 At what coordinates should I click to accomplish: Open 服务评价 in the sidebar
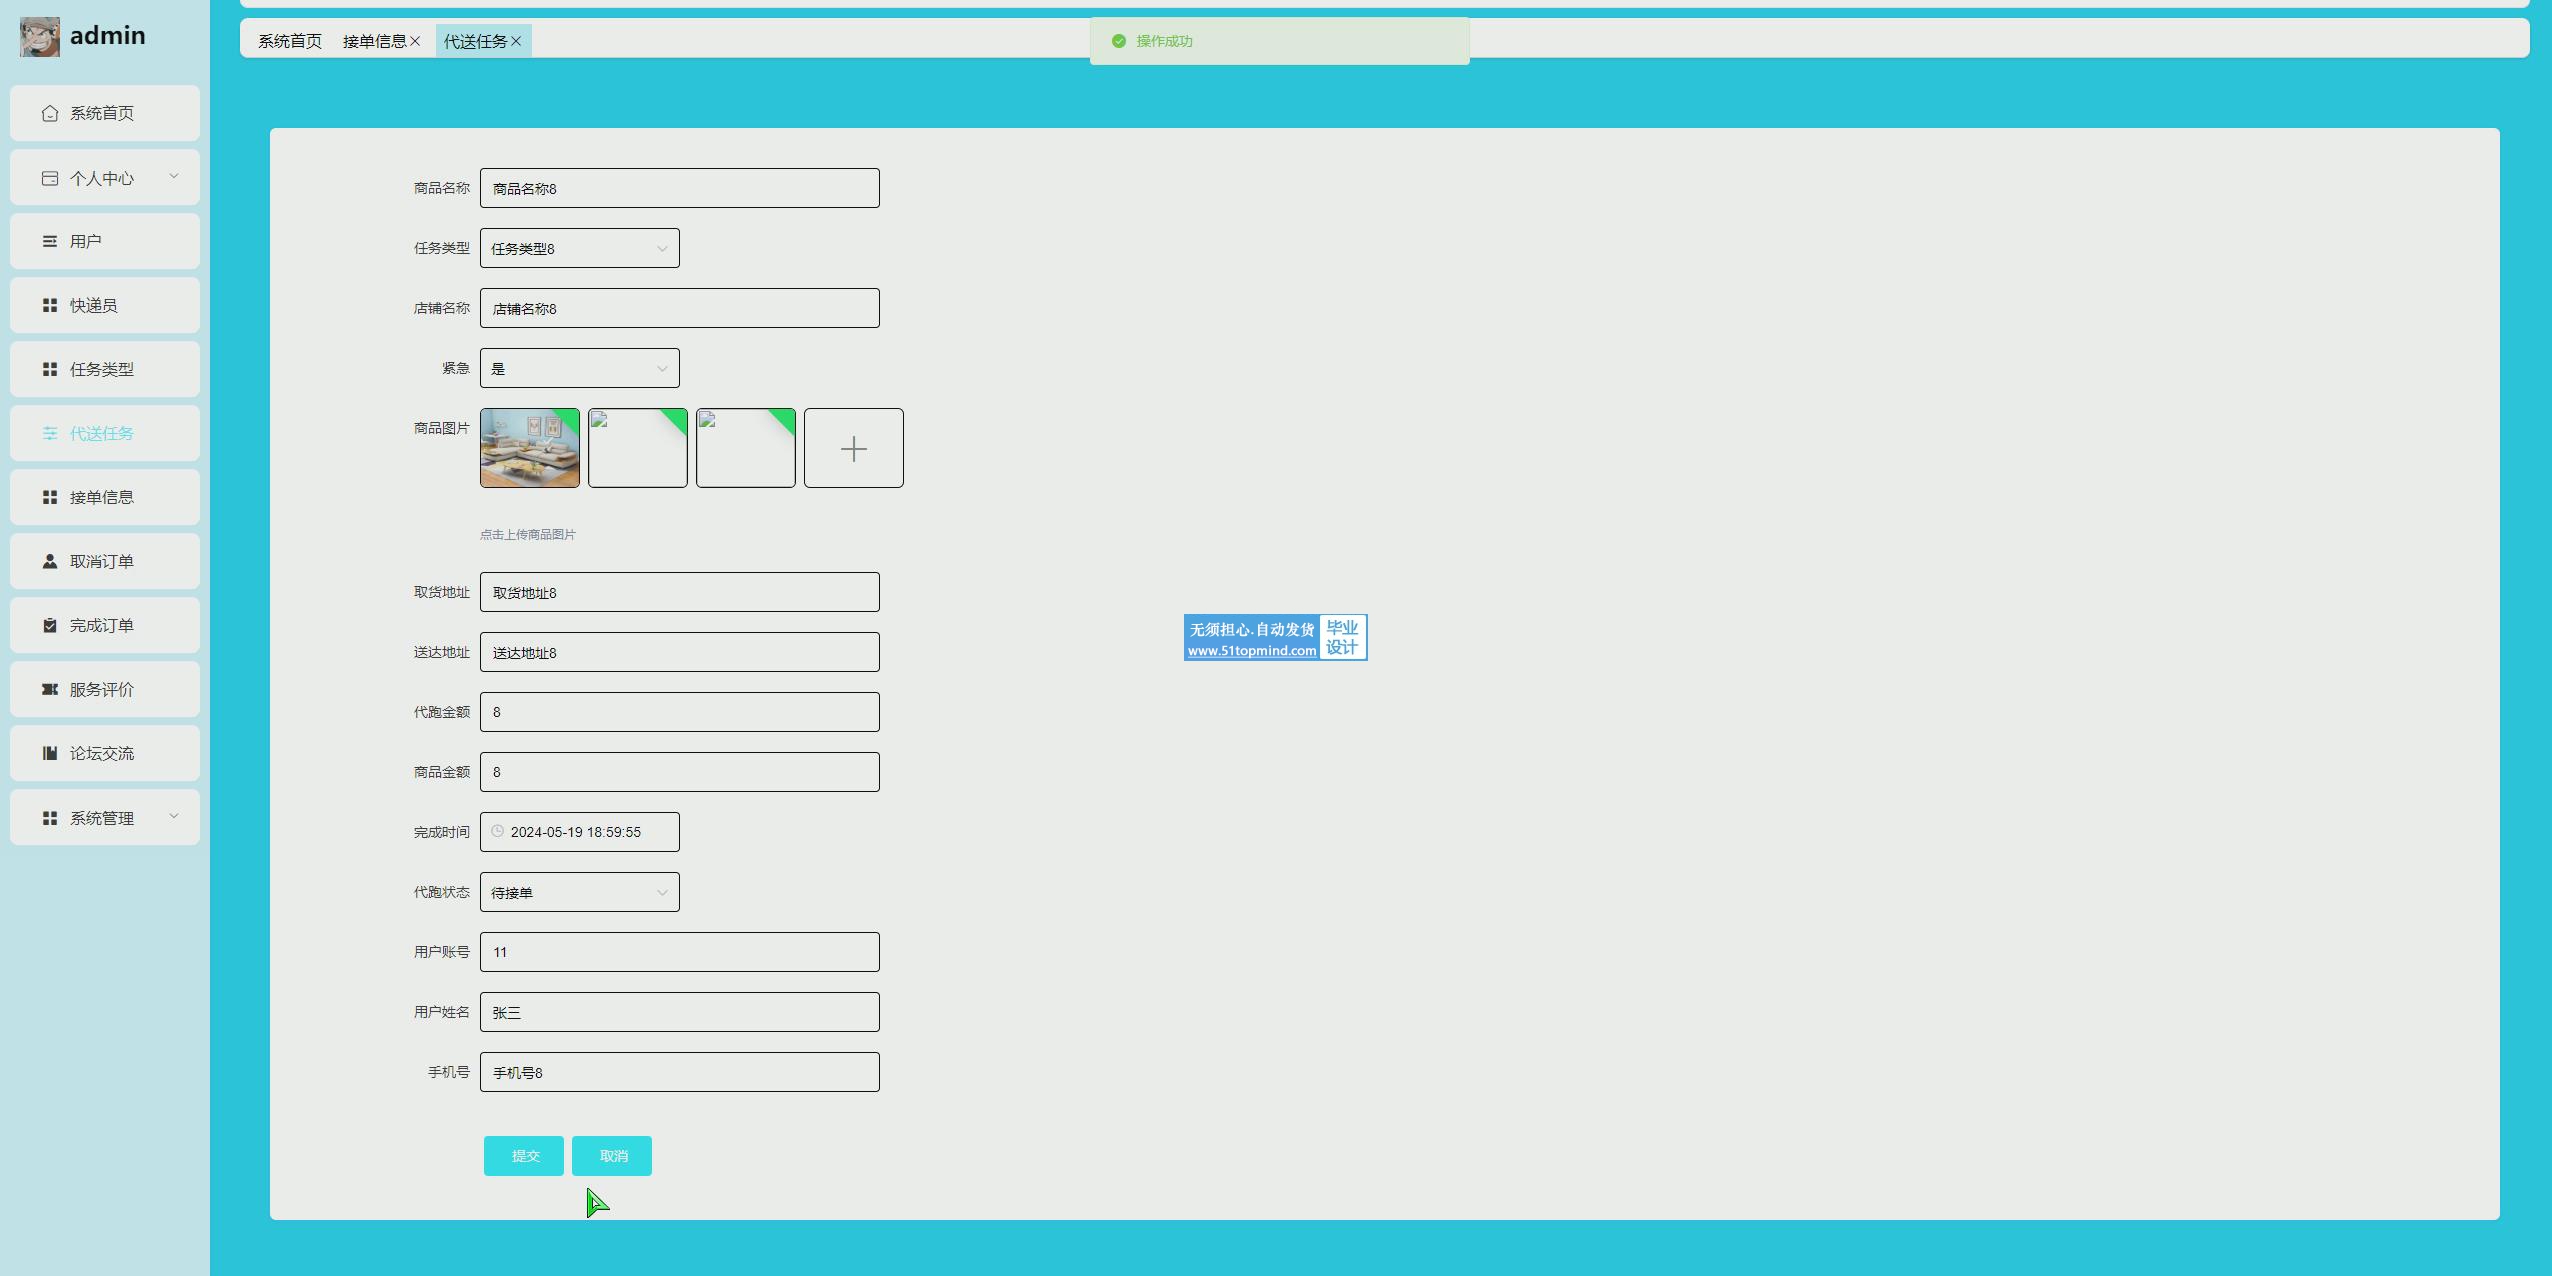tap(105, 689)
